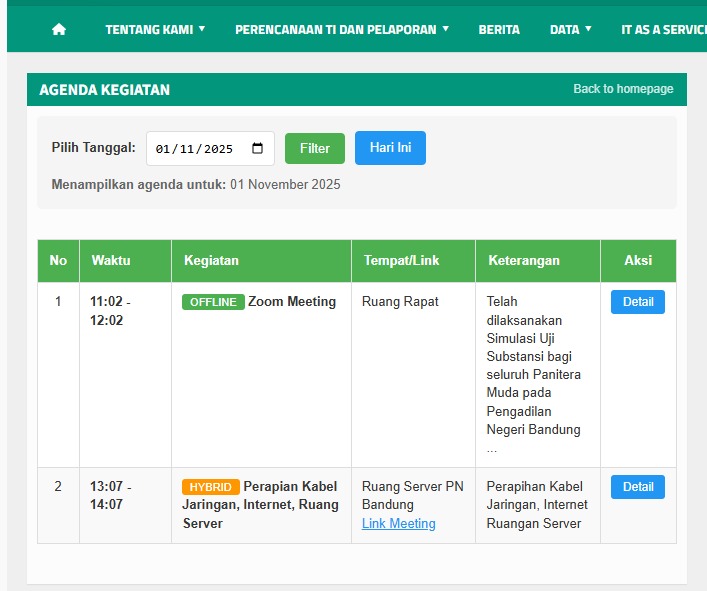Click the HYBRID badge on second agenda
707x591 pixels.
[210, 487]
